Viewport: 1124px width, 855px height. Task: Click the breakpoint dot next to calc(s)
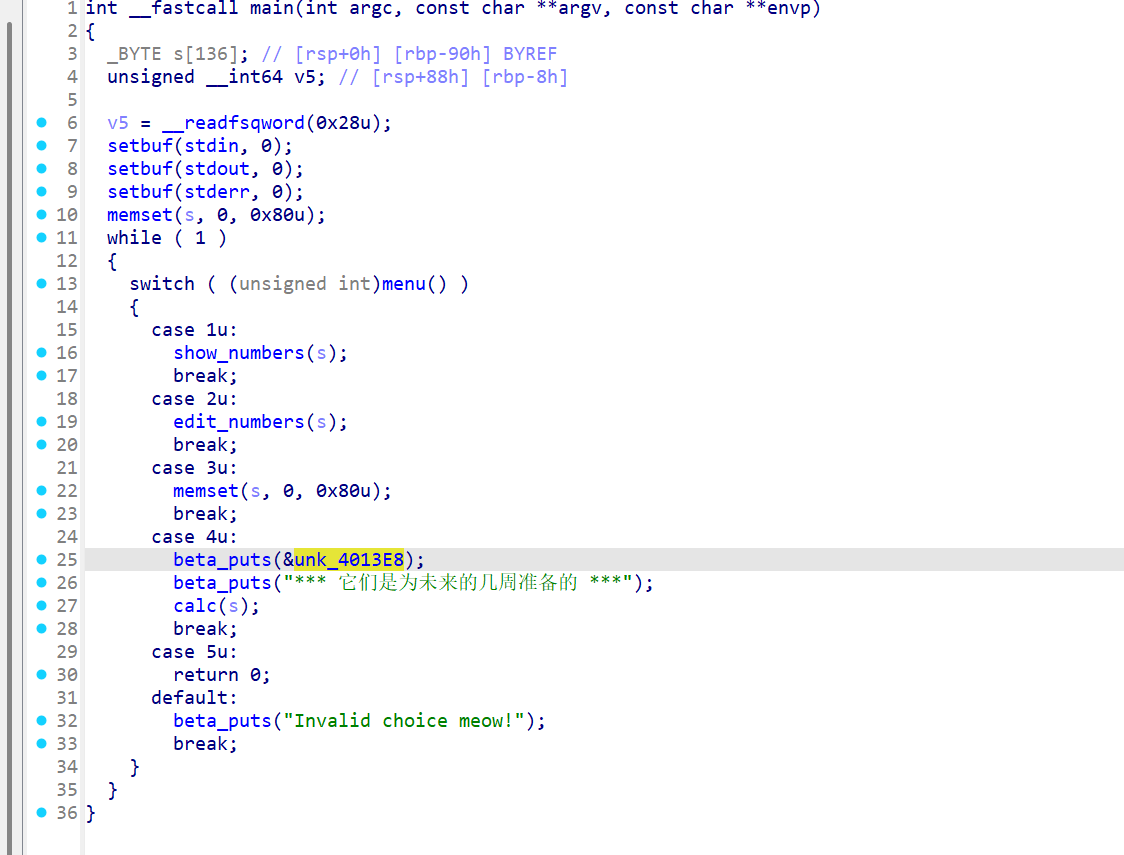point(41,606)
